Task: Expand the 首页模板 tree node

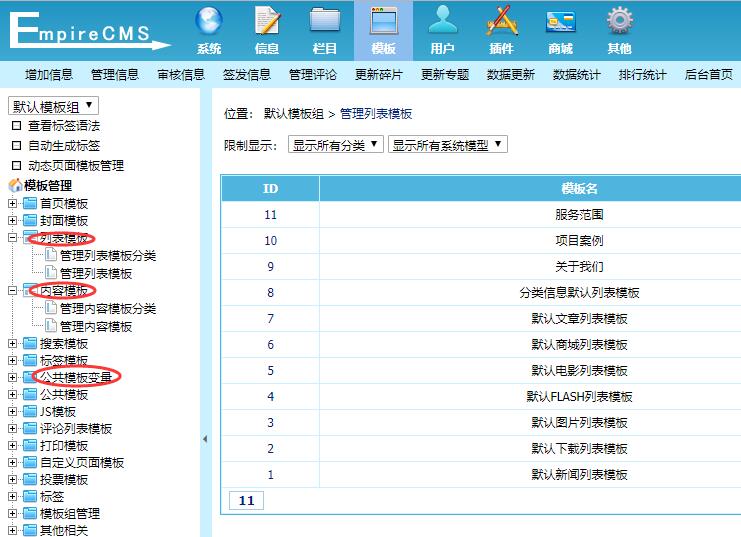Action: click(x=12, y=204)
